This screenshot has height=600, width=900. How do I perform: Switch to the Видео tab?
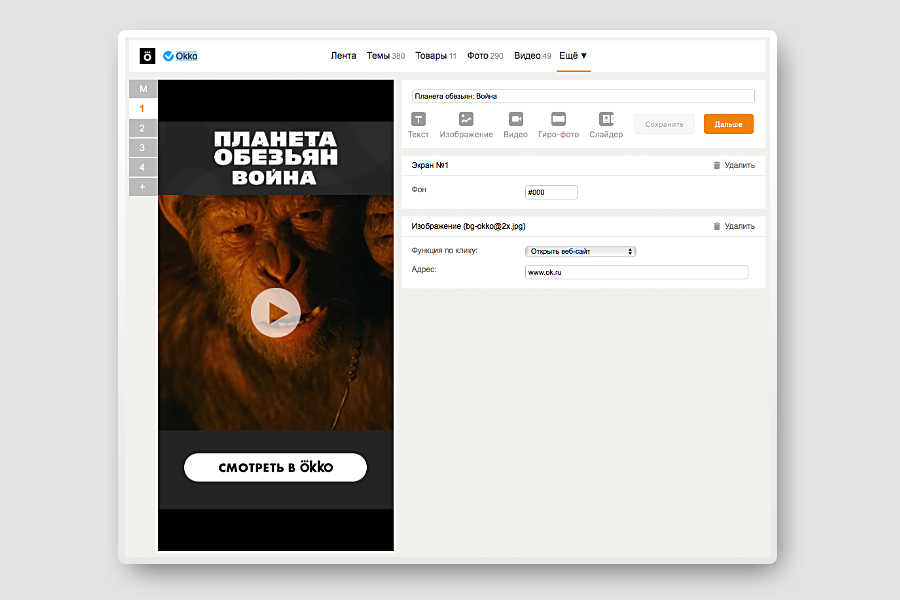click(x=532, y=56)
